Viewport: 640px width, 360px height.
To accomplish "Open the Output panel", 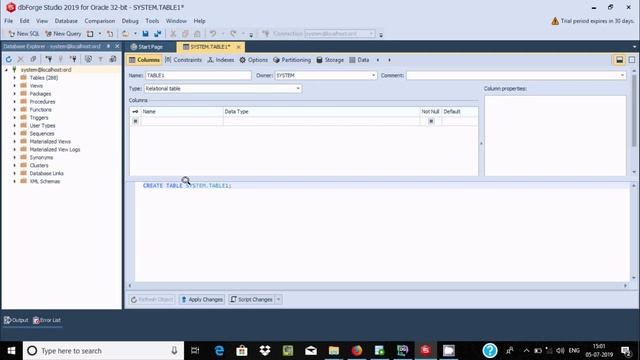I will (x=16, y=320).
